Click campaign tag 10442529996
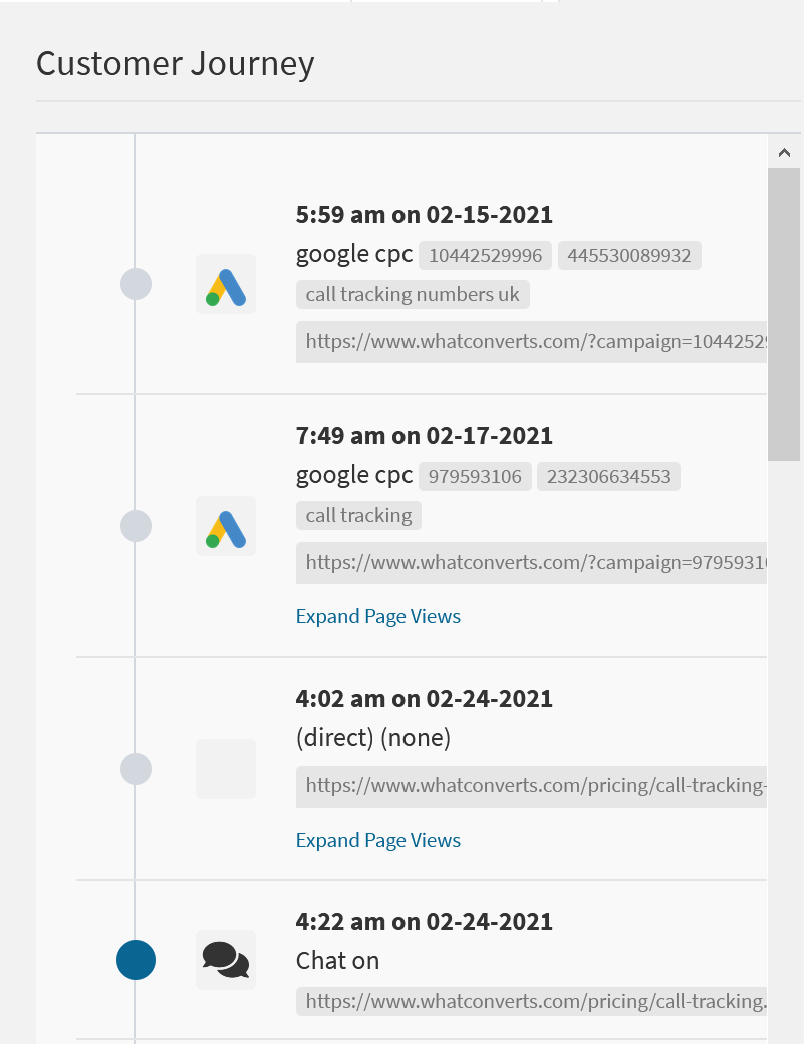804x1044 pixels. tap(485, 256)
